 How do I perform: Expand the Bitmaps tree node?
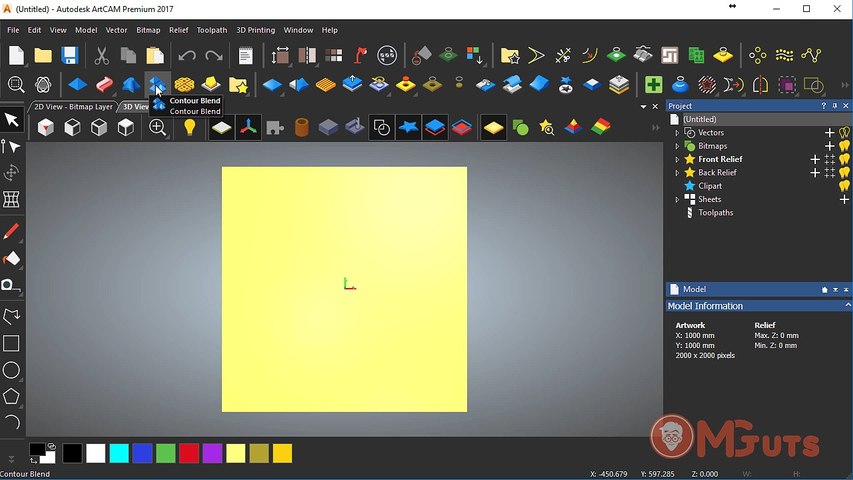tap(677, 146)
